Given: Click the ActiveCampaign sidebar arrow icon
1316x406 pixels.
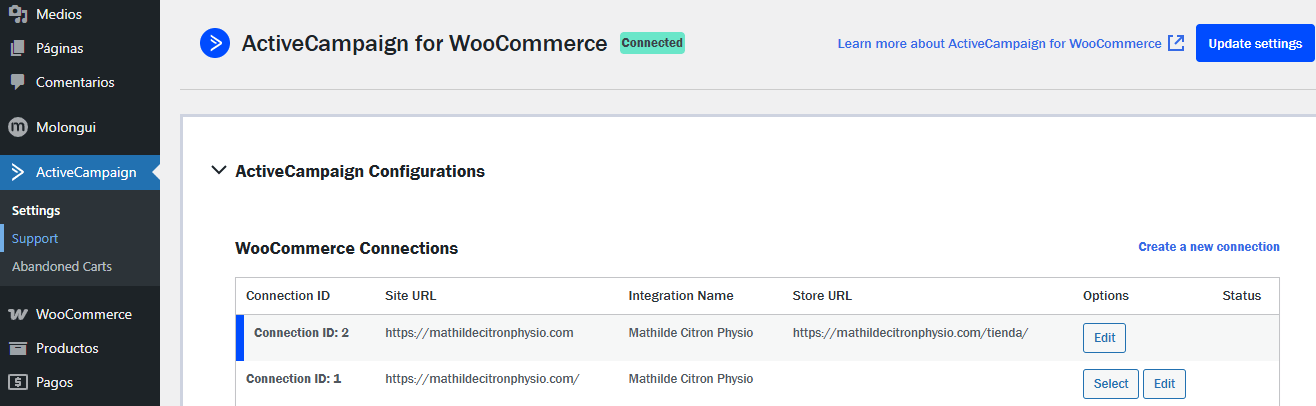Looking at the screenshot, I should (17, 172).
